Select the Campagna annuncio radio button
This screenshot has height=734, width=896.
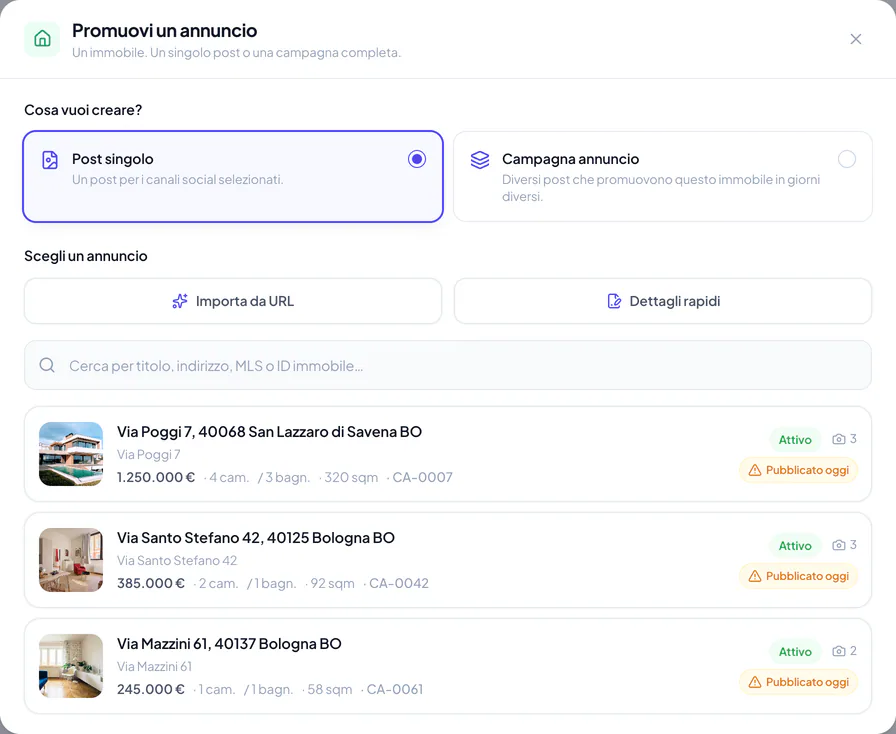tap(846, 159)
